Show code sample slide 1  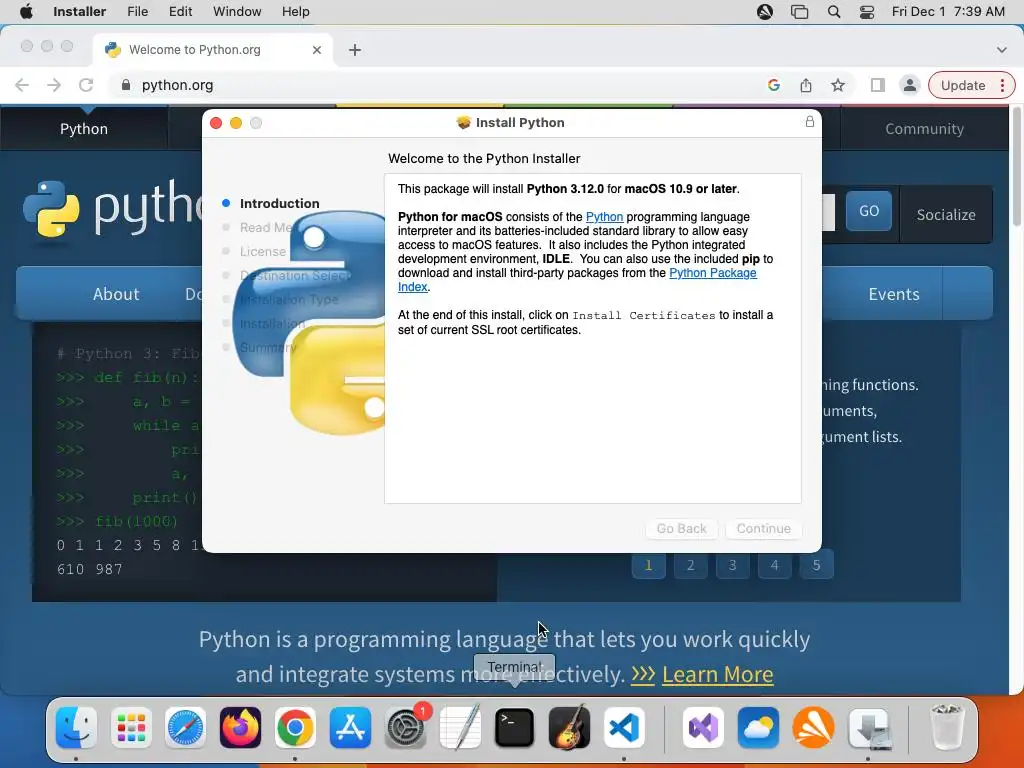pos(648,565)
